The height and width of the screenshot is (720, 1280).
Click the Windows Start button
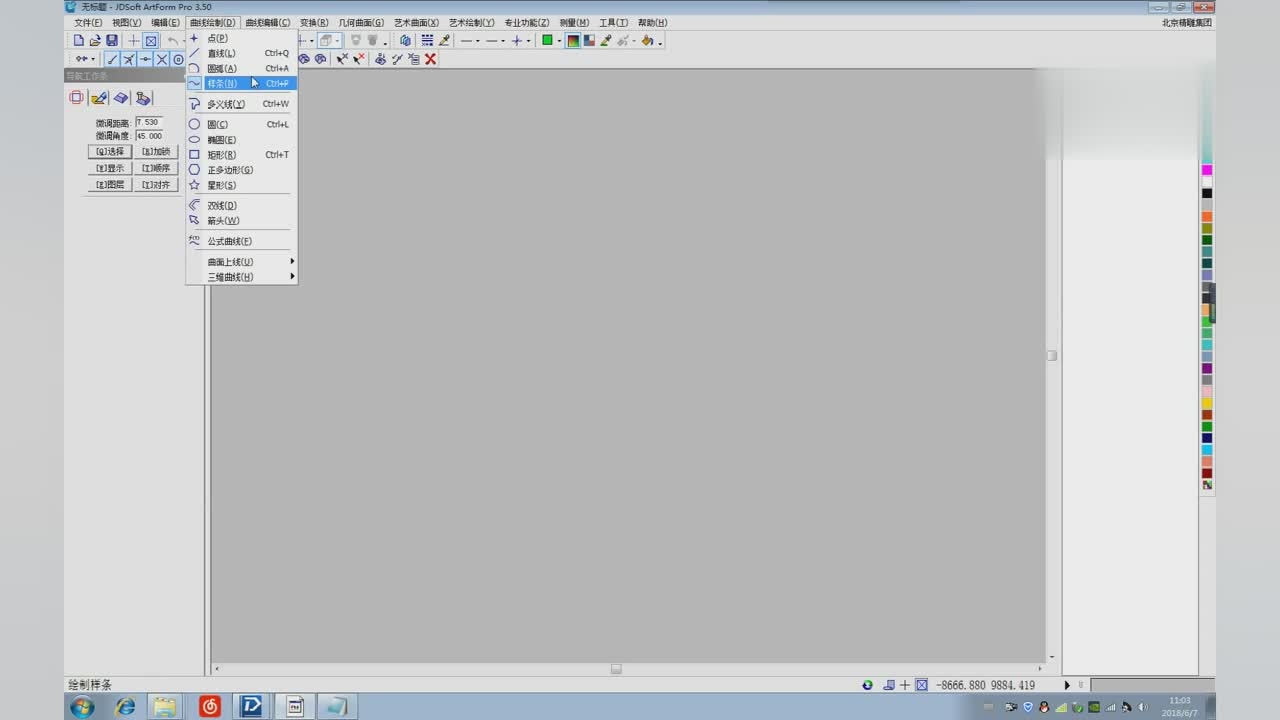pos(82,707)
